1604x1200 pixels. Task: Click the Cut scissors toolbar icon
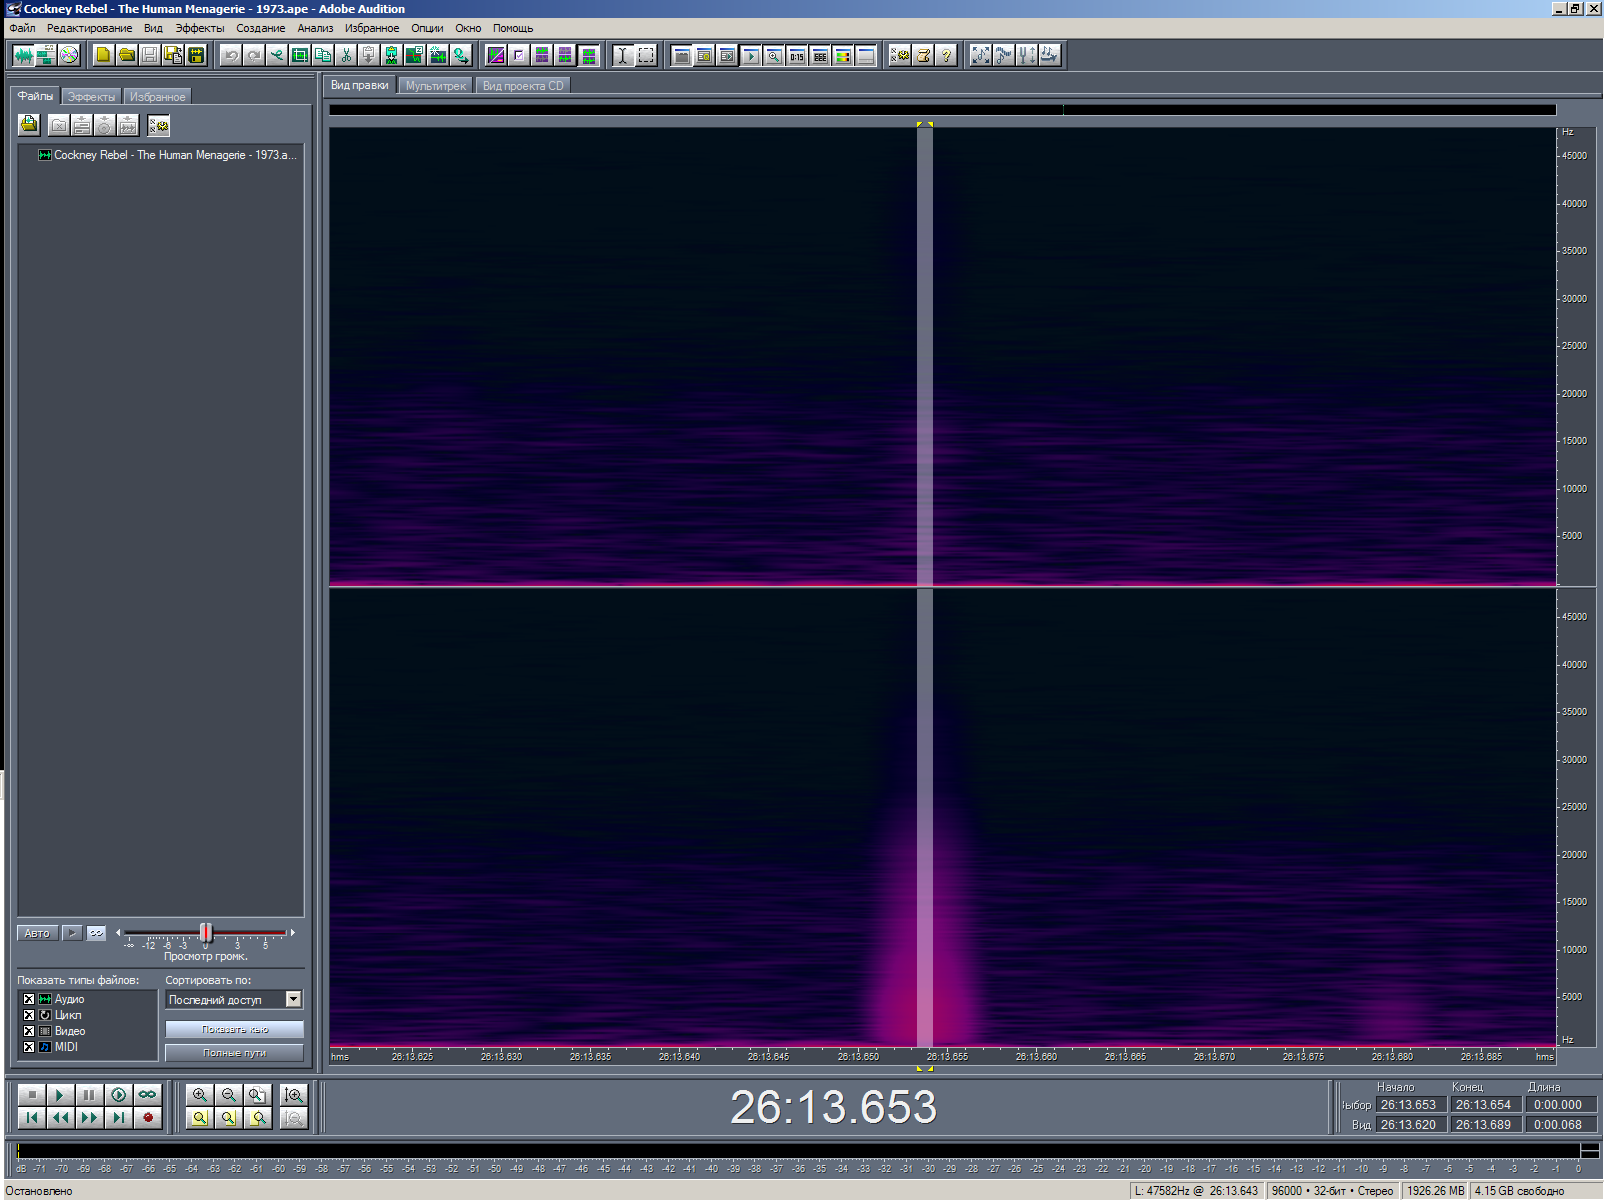(x=346, y=55)
